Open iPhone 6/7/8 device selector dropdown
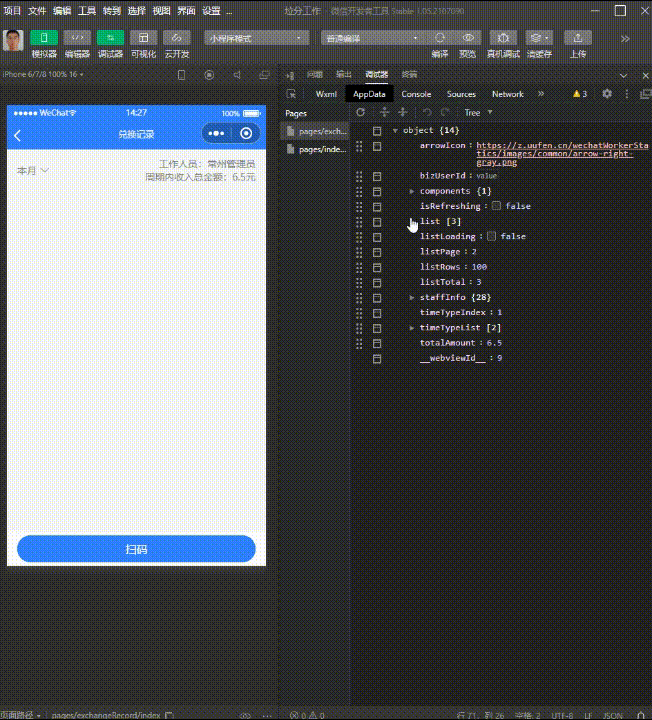The image size is (652, 720). click(44, 74)
